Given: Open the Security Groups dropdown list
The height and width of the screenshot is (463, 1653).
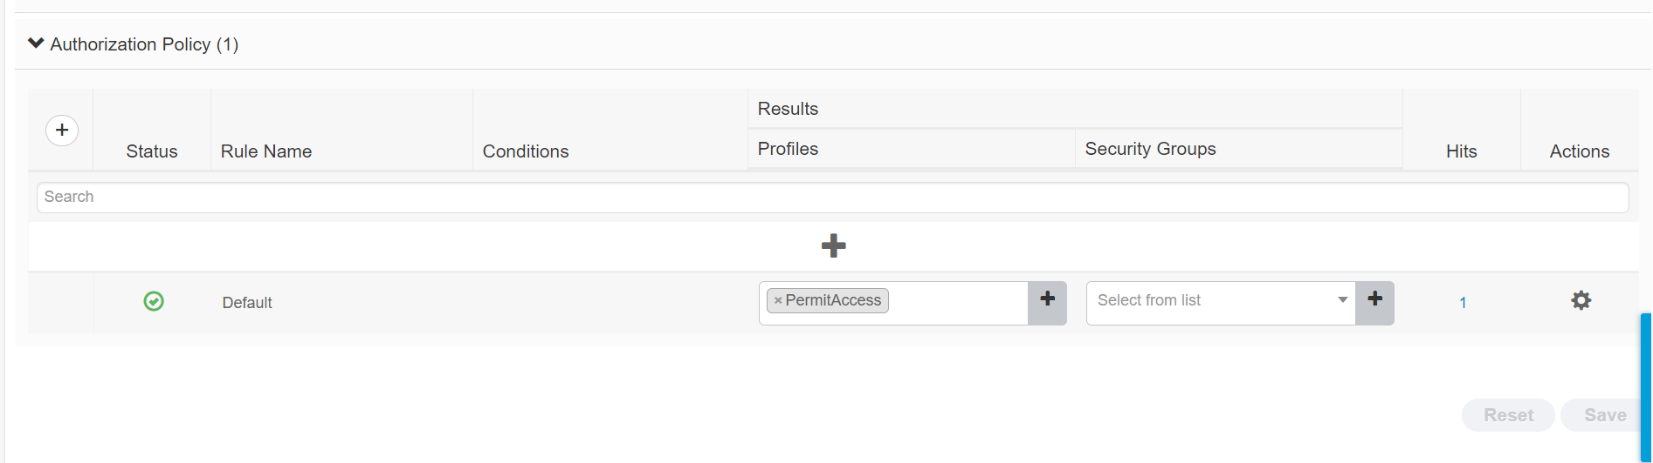Looking at the screenshot, I should 1220,302.
